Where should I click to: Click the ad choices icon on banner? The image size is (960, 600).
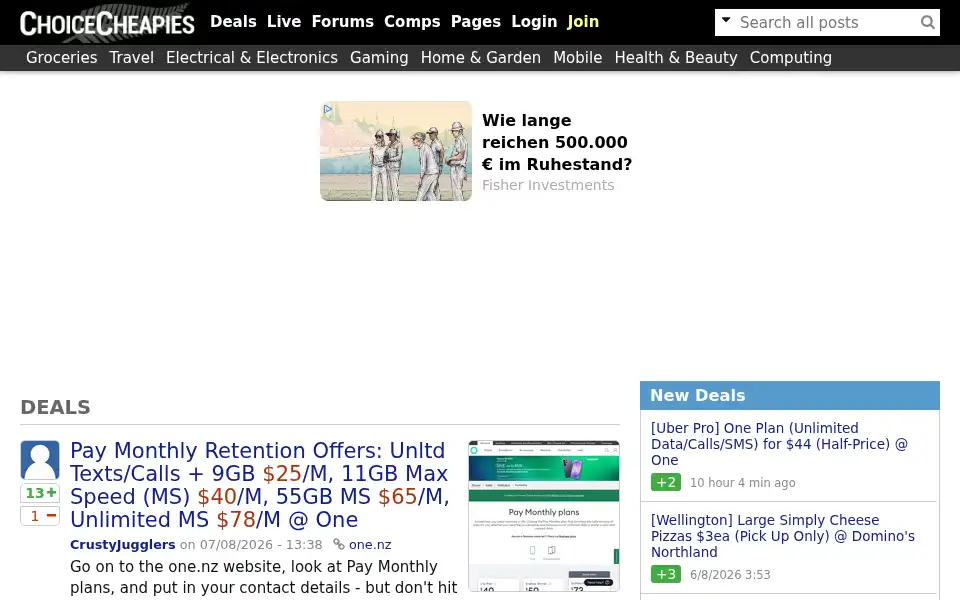328,110
